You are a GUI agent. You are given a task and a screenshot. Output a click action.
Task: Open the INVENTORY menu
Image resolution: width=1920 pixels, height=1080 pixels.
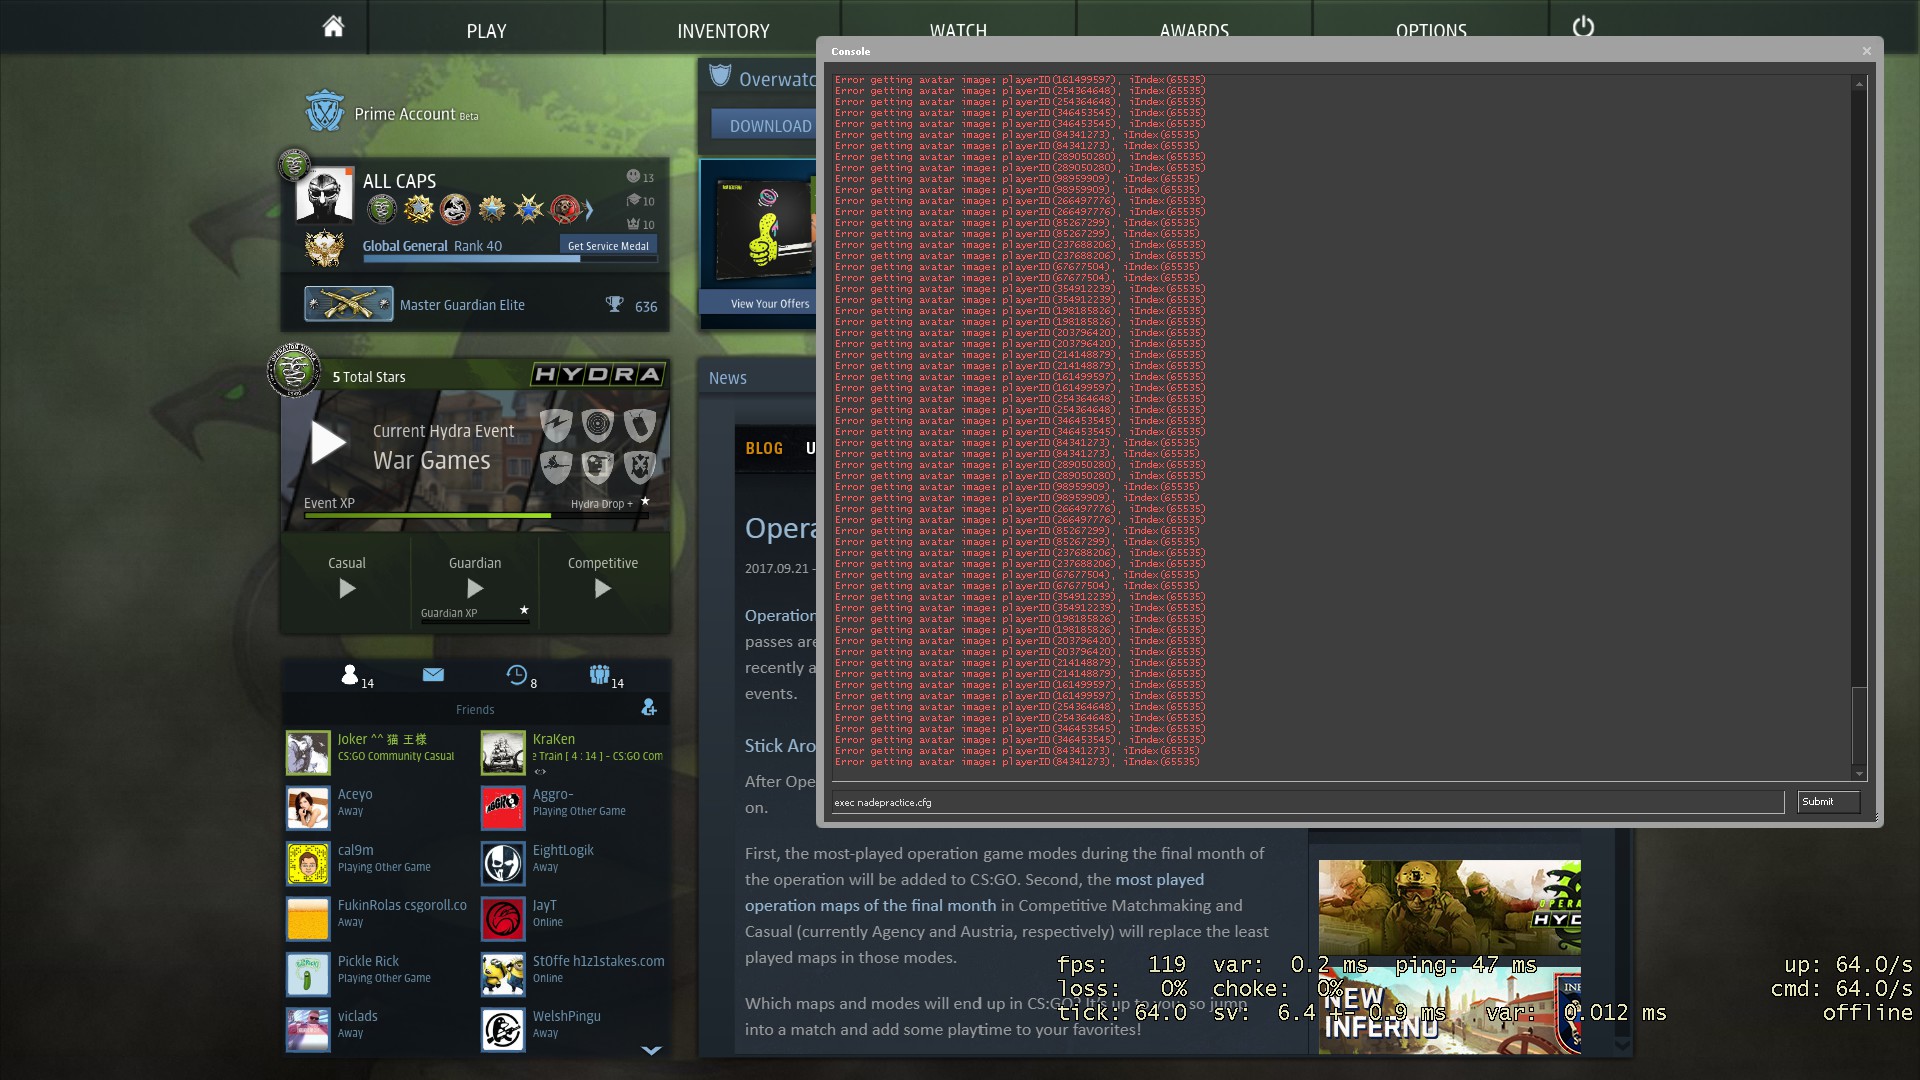click(722, 31)
